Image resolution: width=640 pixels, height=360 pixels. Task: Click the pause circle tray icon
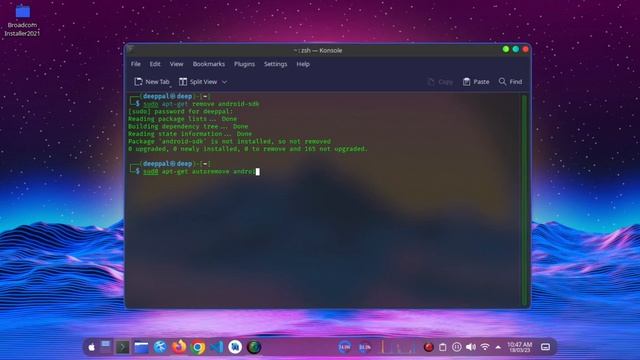pos(456,347)
